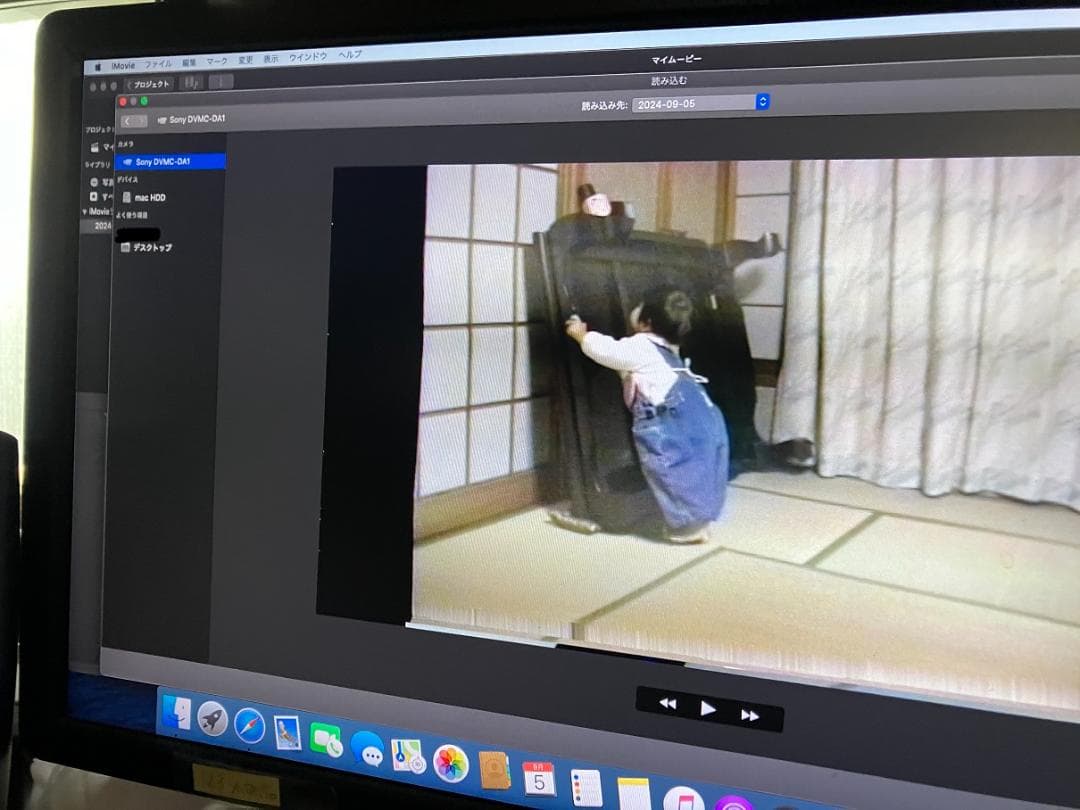Go back to プロジェクト view
The height and width of the screenshot is (810, 1080).
pyautogui.click(x=150, y=84)
